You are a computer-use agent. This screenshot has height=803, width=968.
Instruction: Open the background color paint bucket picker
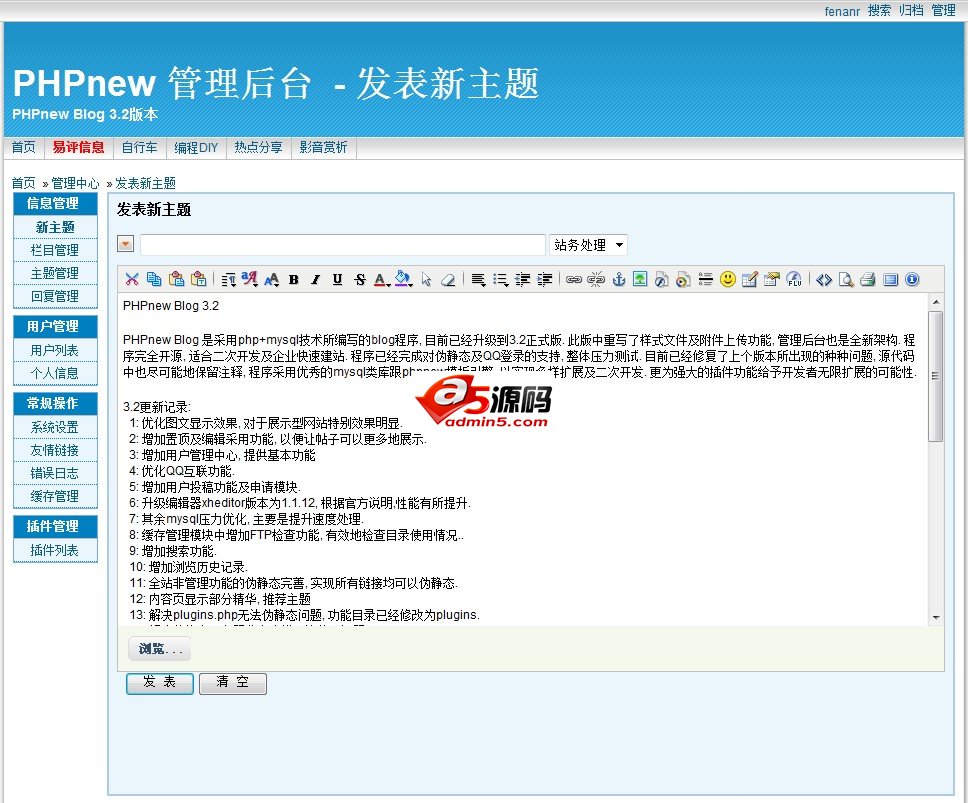pyautogui.click(x=404, y=280)
